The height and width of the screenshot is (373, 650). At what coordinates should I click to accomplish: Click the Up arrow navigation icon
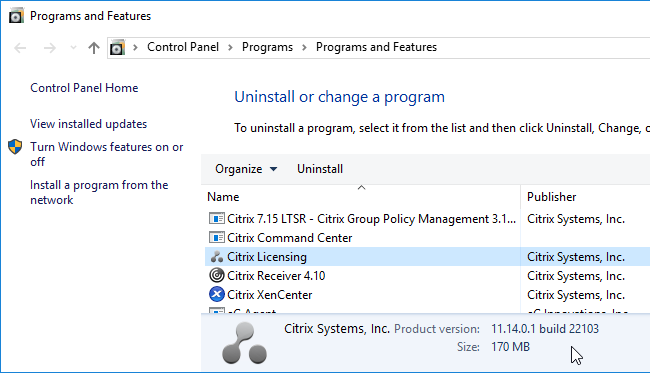pos(94,48)
